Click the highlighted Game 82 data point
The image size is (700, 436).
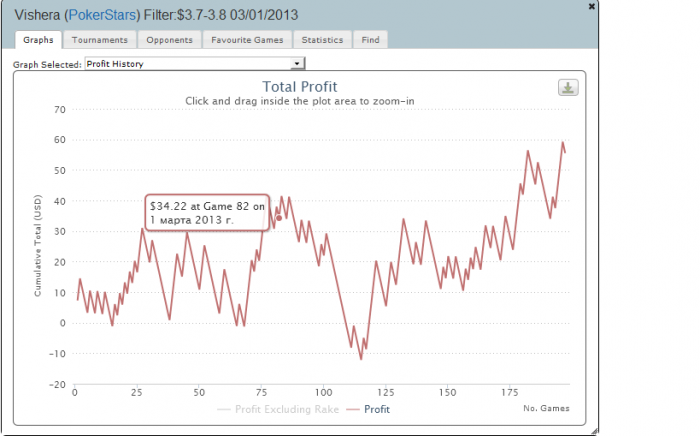coord(279,218)
